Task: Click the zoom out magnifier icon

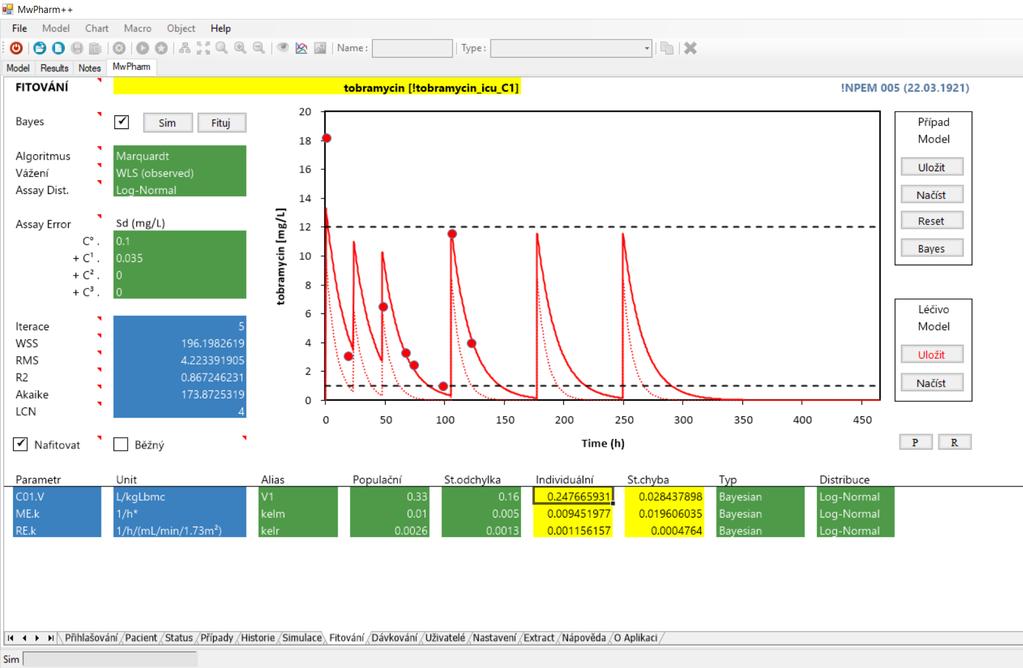Action: click(259, 48)
